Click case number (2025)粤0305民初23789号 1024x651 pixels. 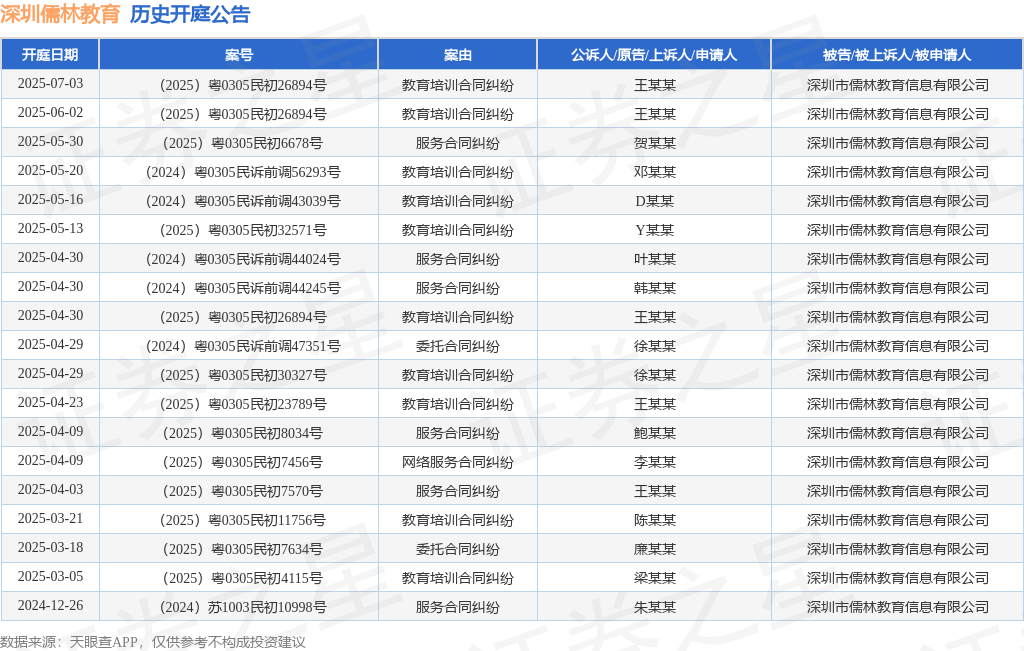click(x=243, y=404)
